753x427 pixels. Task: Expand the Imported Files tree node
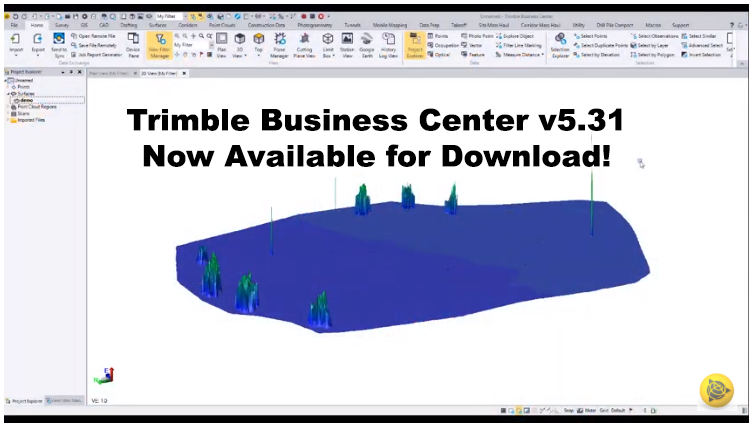pos(8,120)
